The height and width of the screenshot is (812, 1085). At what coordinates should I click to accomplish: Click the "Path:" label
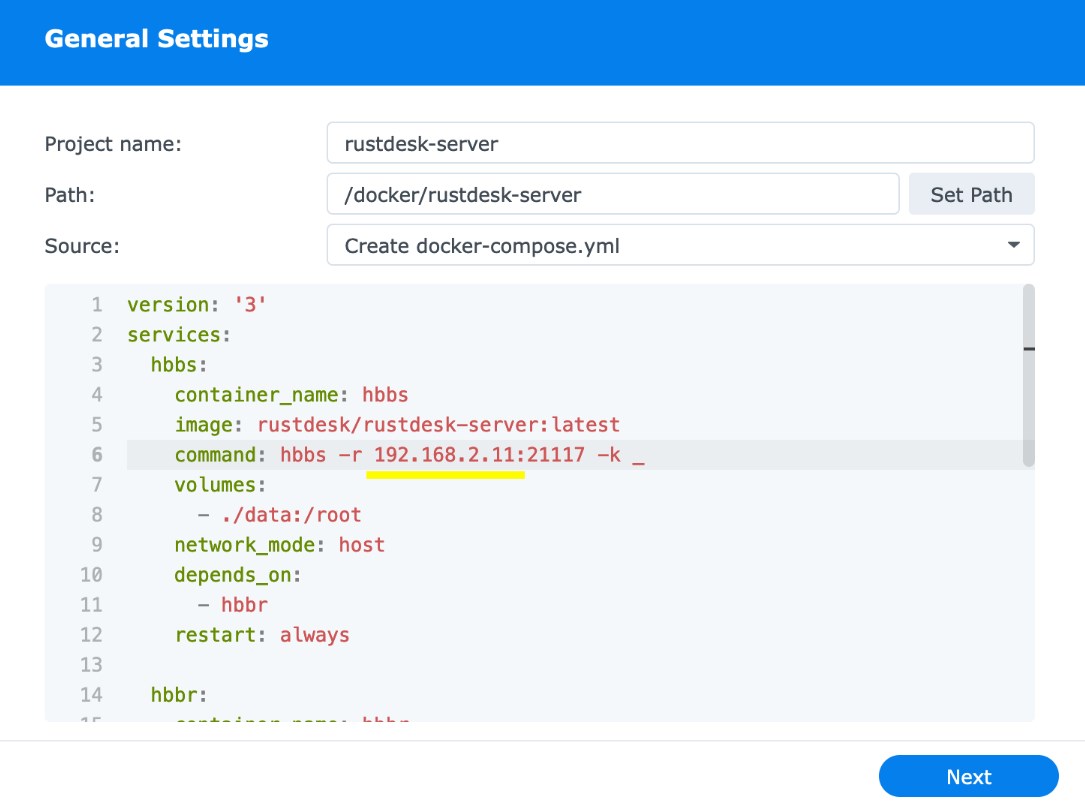click(69, 195)
